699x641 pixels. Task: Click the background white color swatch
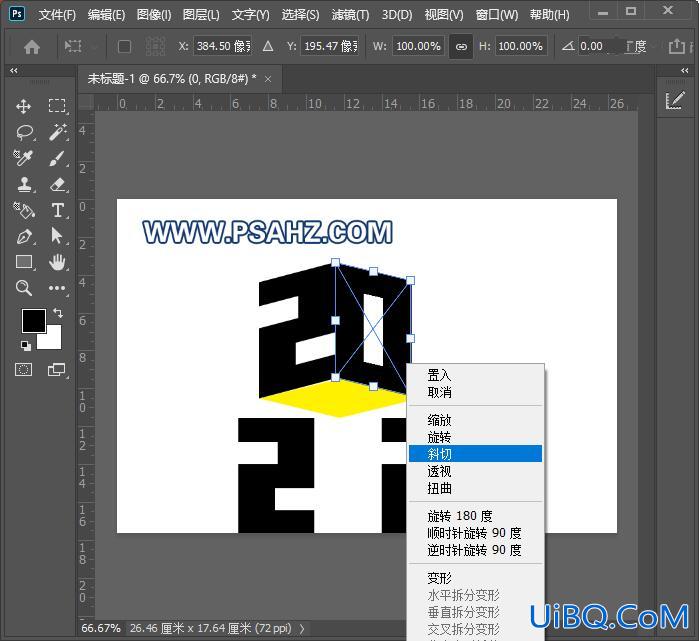click(51, 340)
